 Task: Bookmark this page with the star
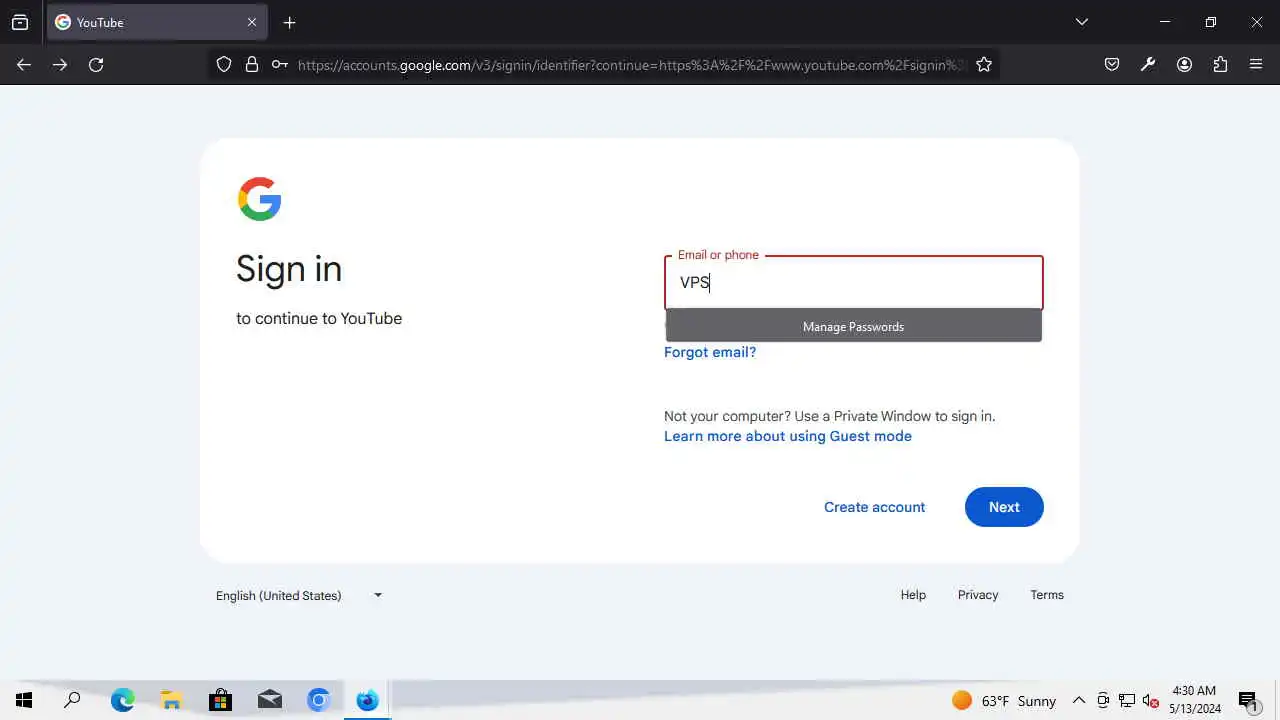984,64
